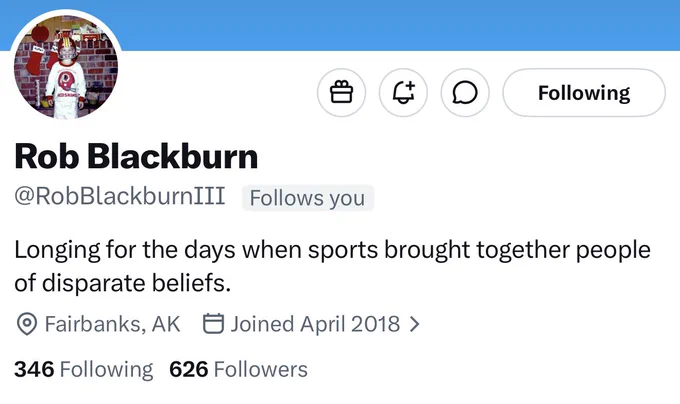The width and height of the screenshot is (680, 404).
Task: Click the Fairbanks, AK location text
Action: tap(112, 324)
